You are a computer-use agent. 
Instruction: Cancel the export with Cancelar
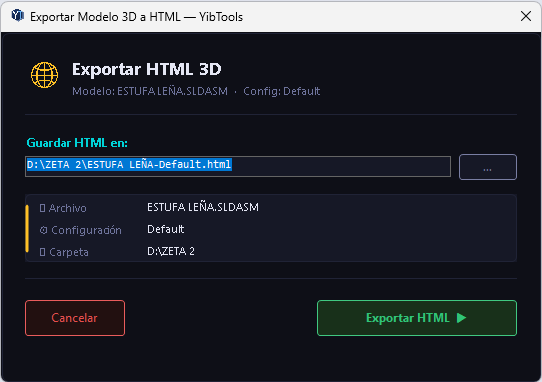click(75, 318)
